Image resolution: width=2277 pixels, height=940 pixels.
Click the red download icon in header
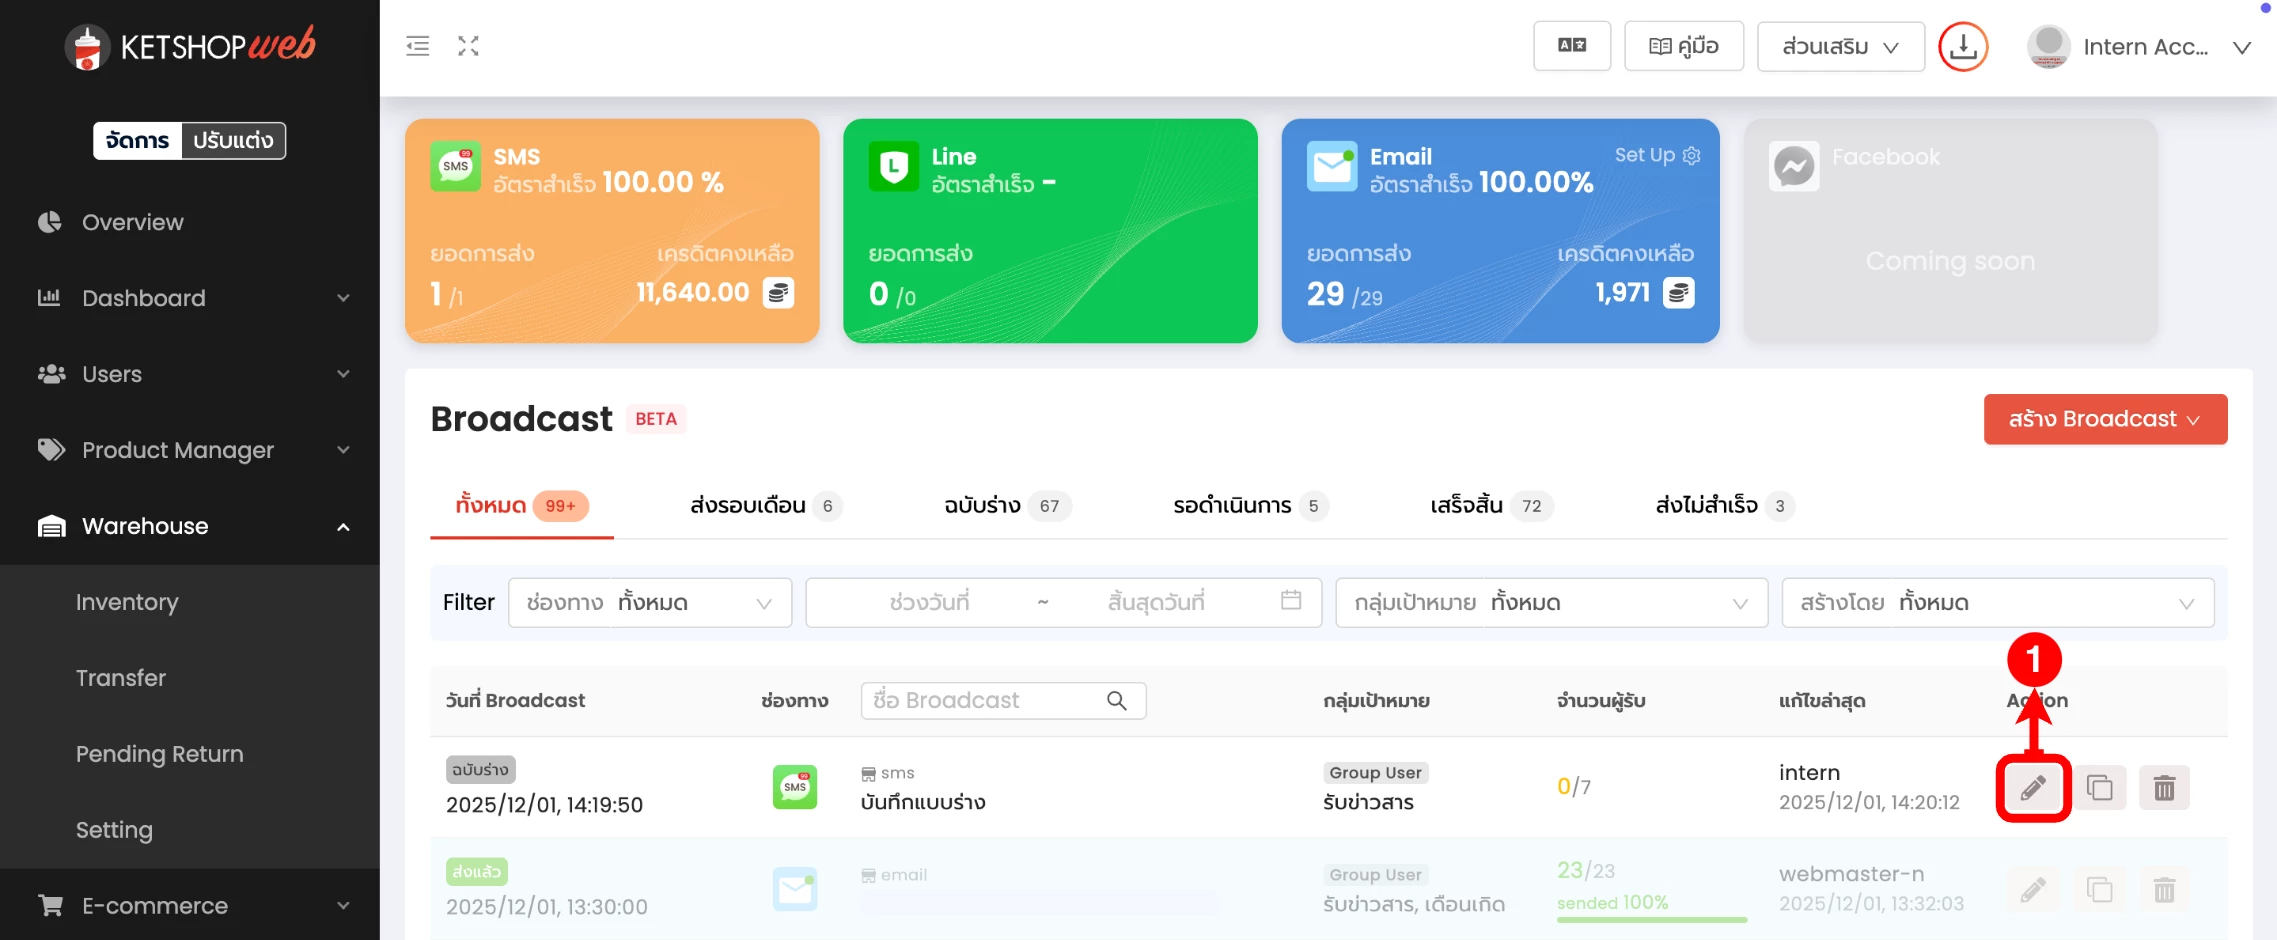point(1963,47)
